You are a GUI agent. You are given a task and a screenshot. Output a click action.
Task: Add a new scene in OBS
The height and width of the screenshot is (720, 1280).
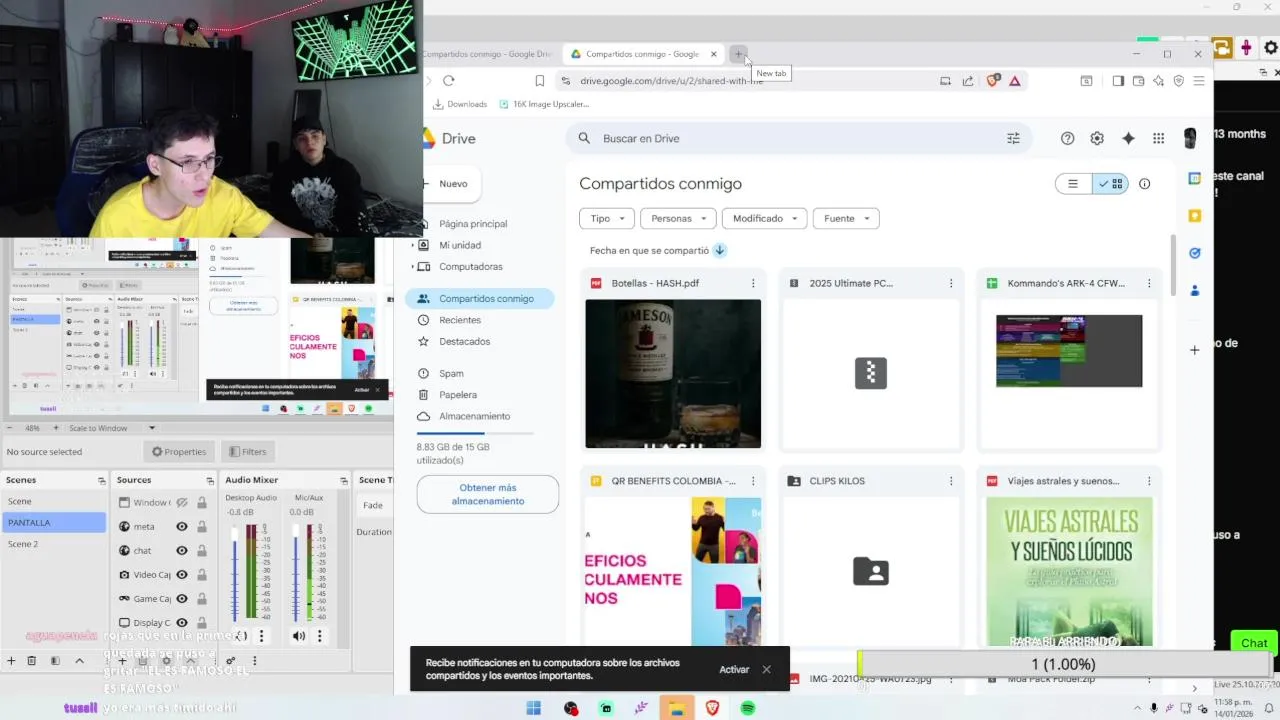(x=11, y=661)
